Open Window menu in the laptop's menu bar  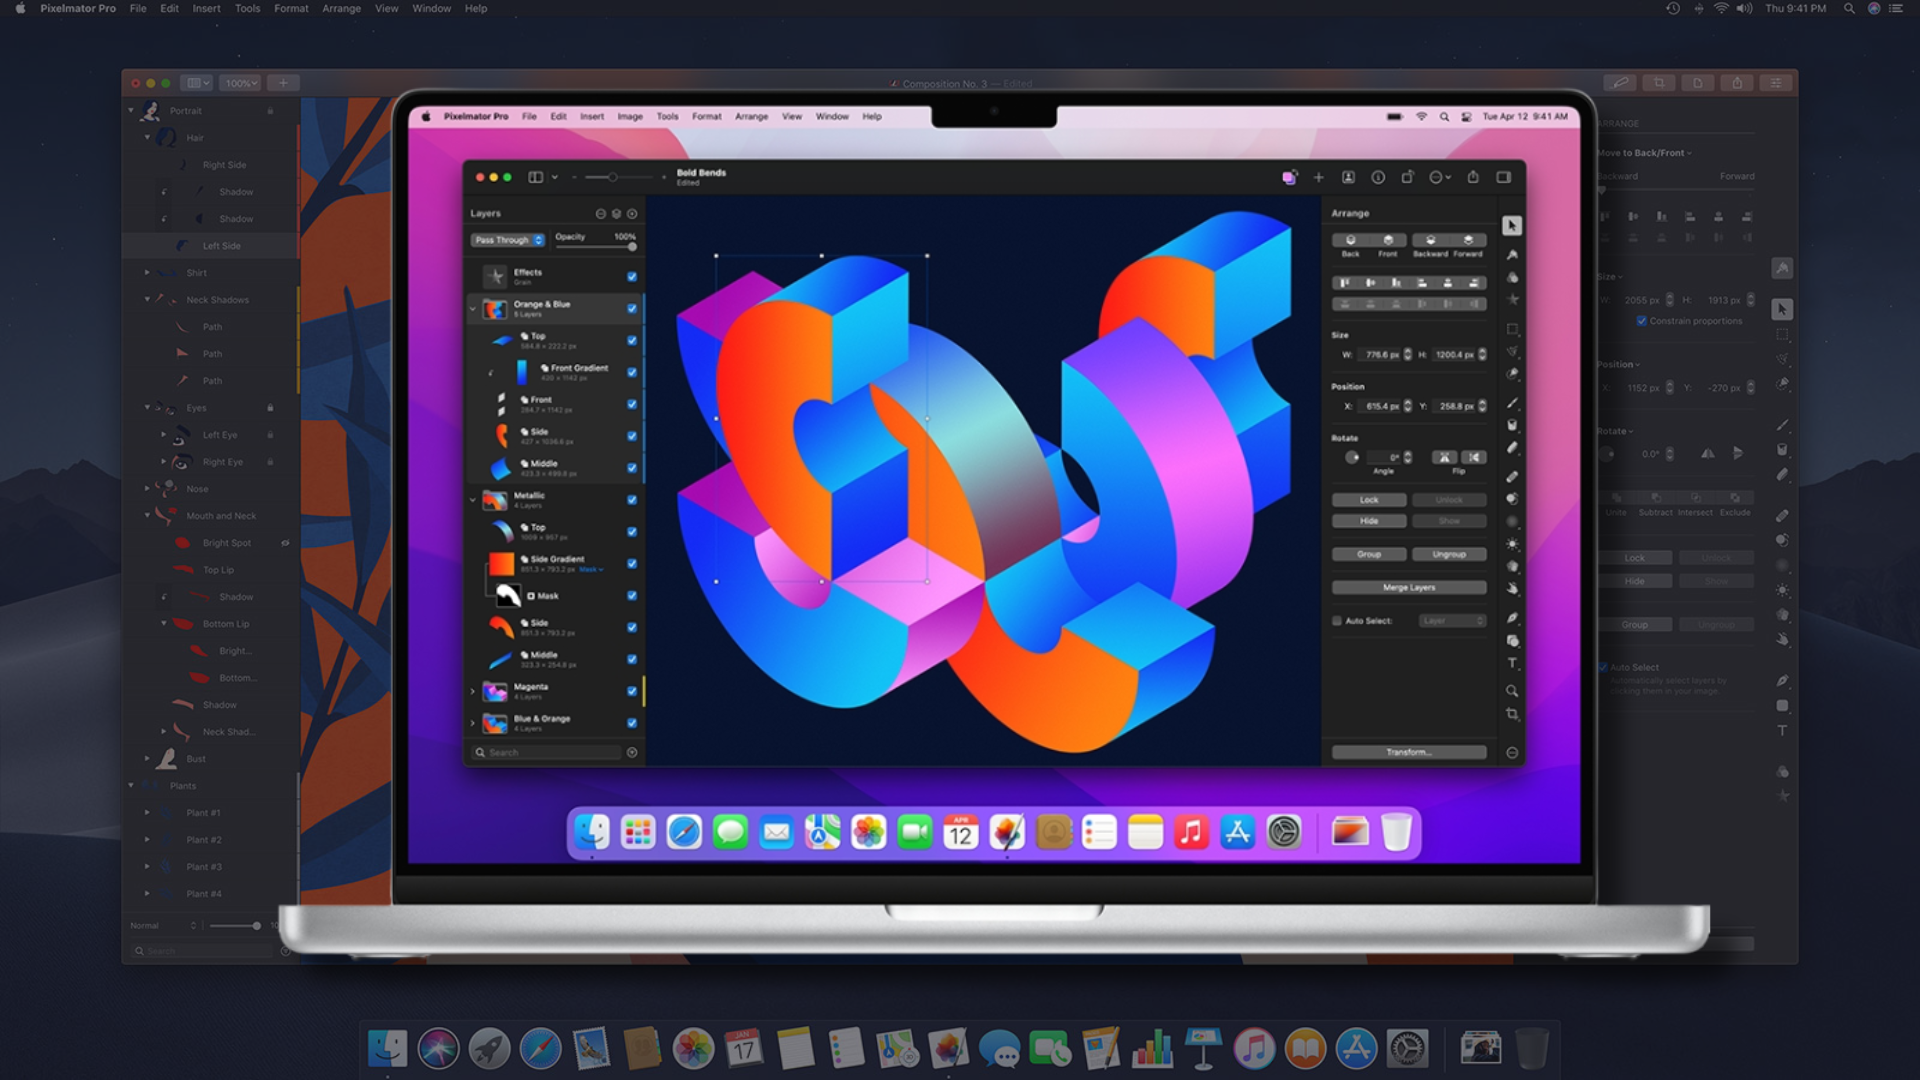pyautogui.click(x=832, y=116)
